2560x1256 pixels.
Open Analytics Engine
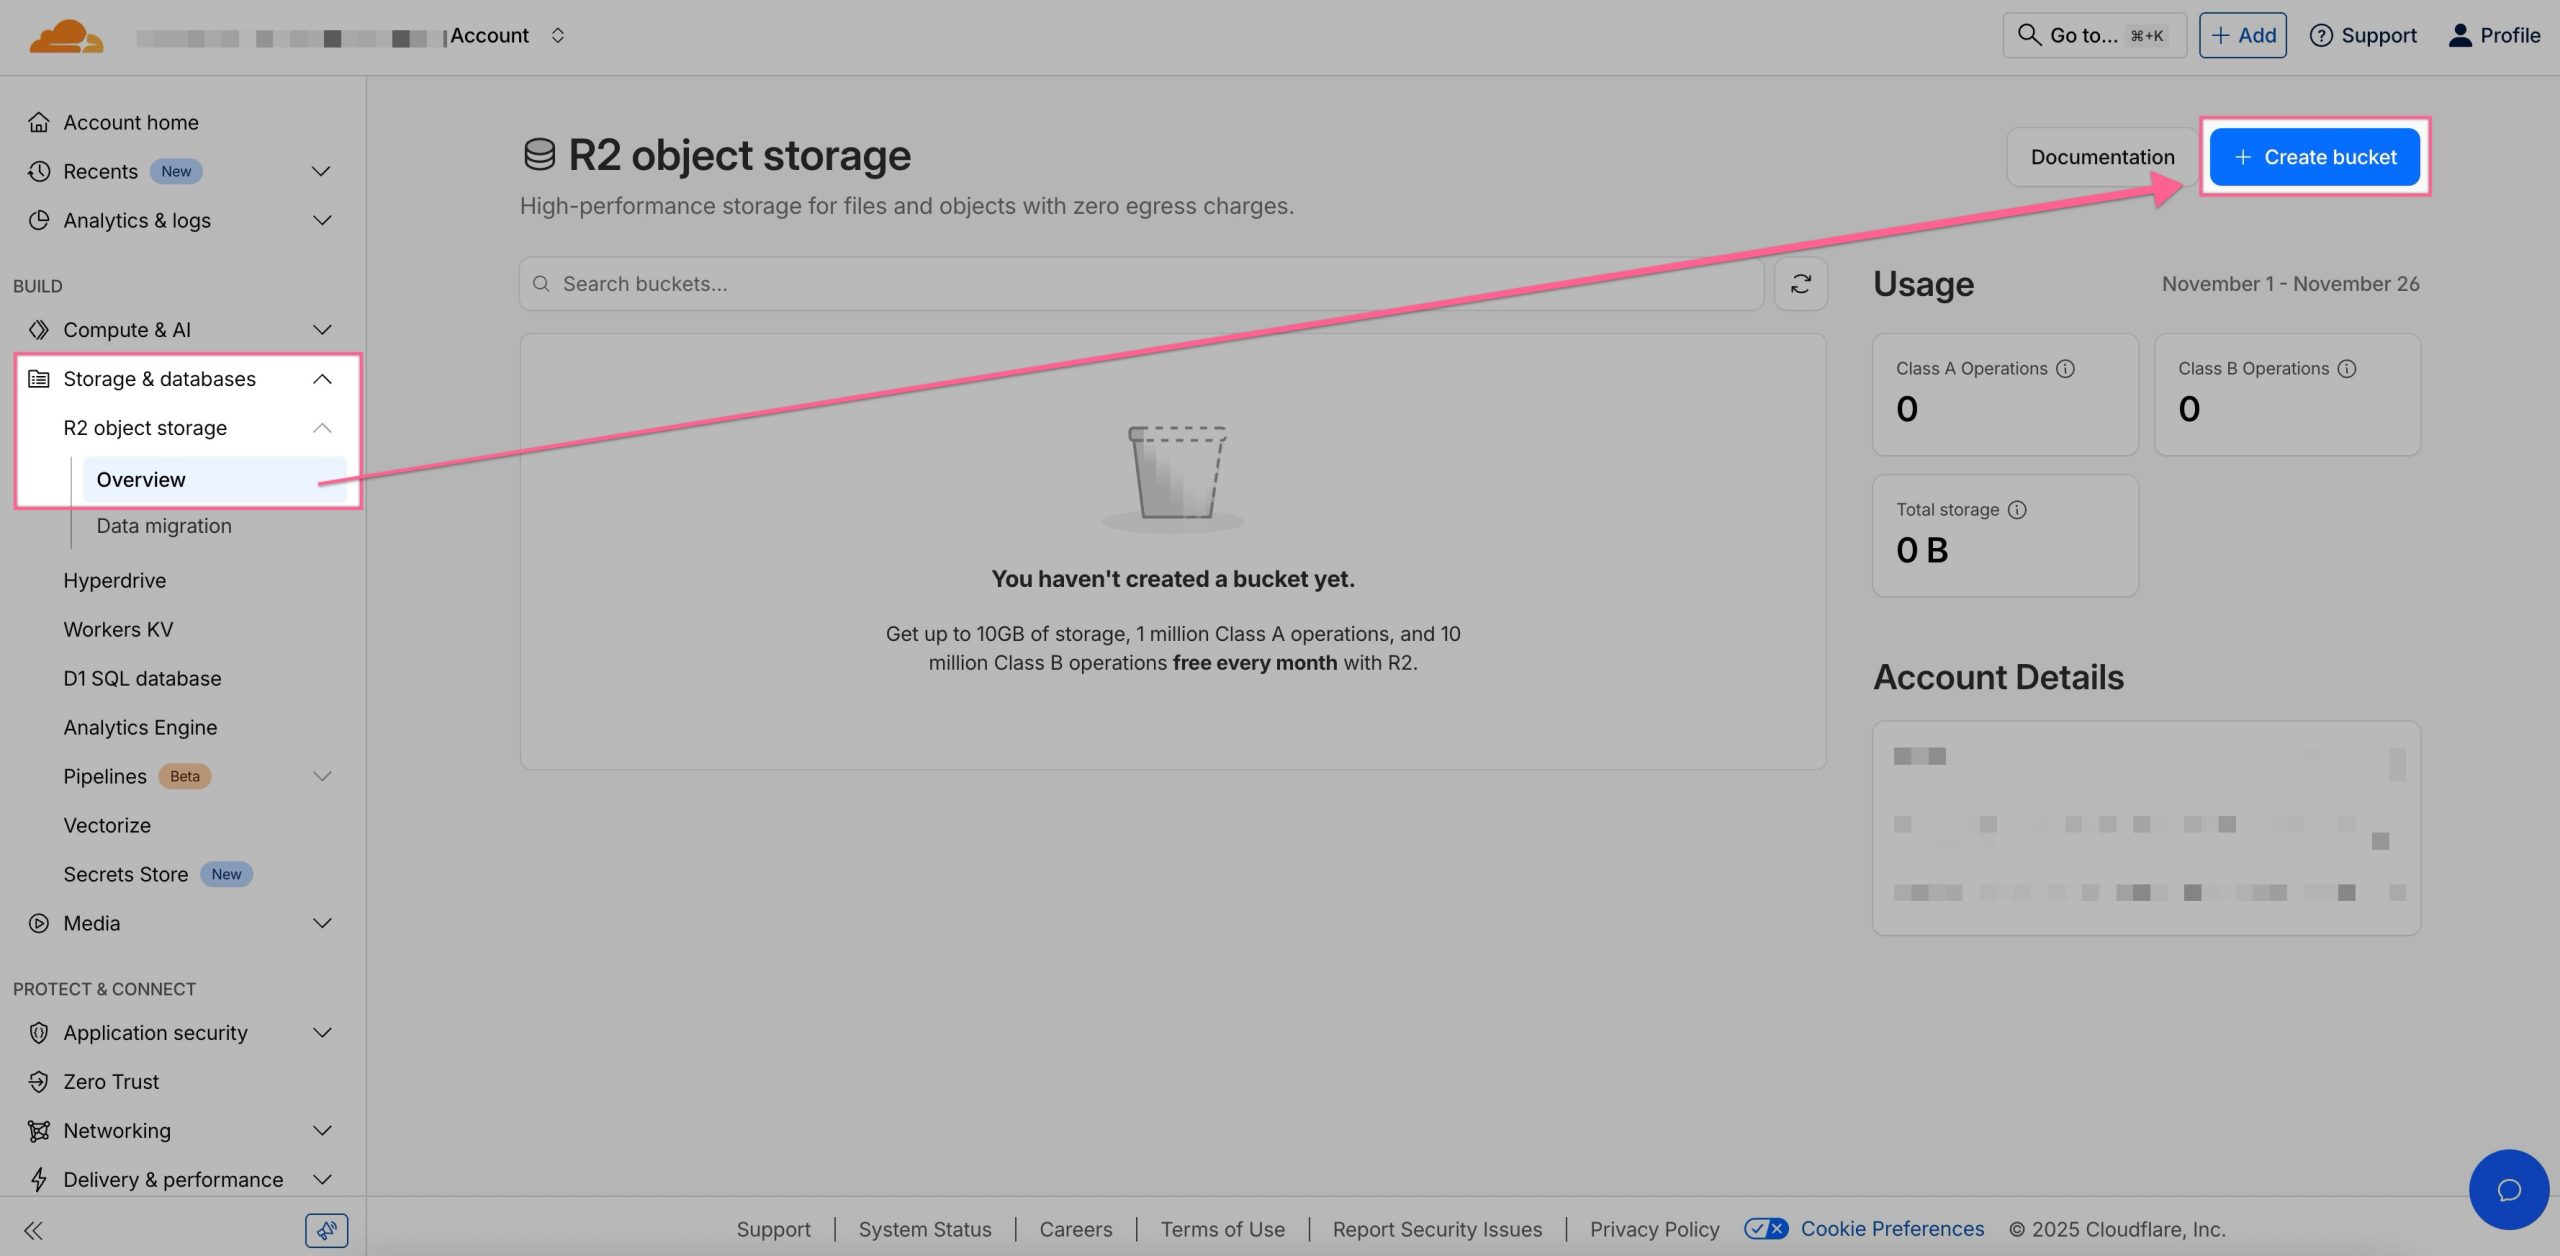coord(140,727)
